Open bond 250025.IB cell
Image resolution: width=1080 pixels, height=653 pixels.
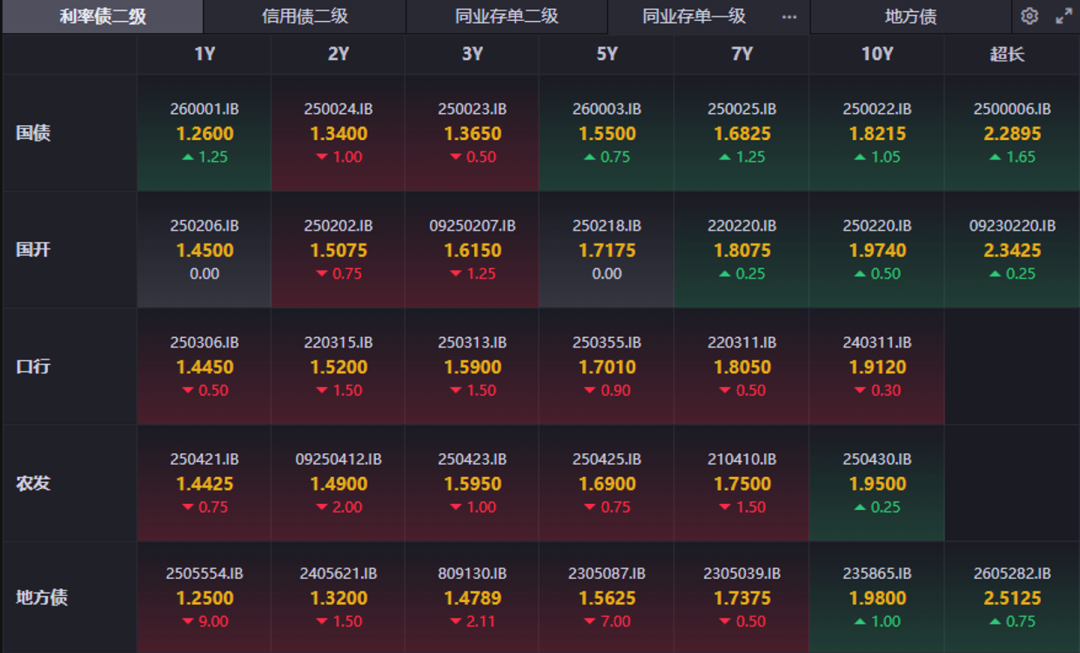(742, 133)
